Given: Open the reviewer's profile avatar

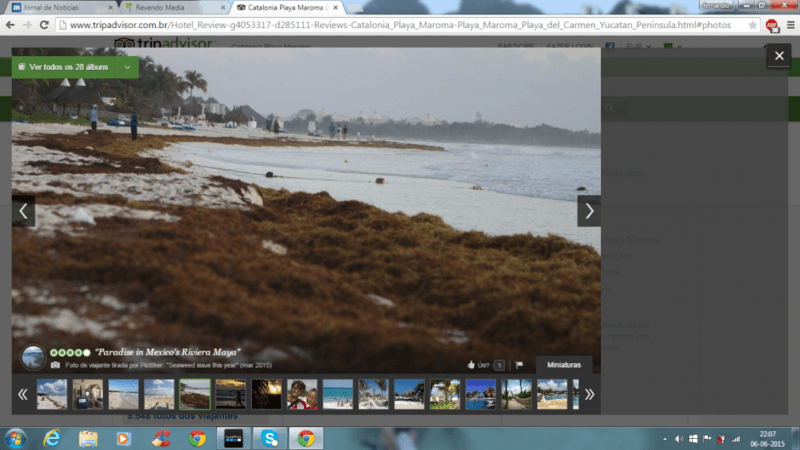Looking at the screenshot, I should click(x=33, y=357).
